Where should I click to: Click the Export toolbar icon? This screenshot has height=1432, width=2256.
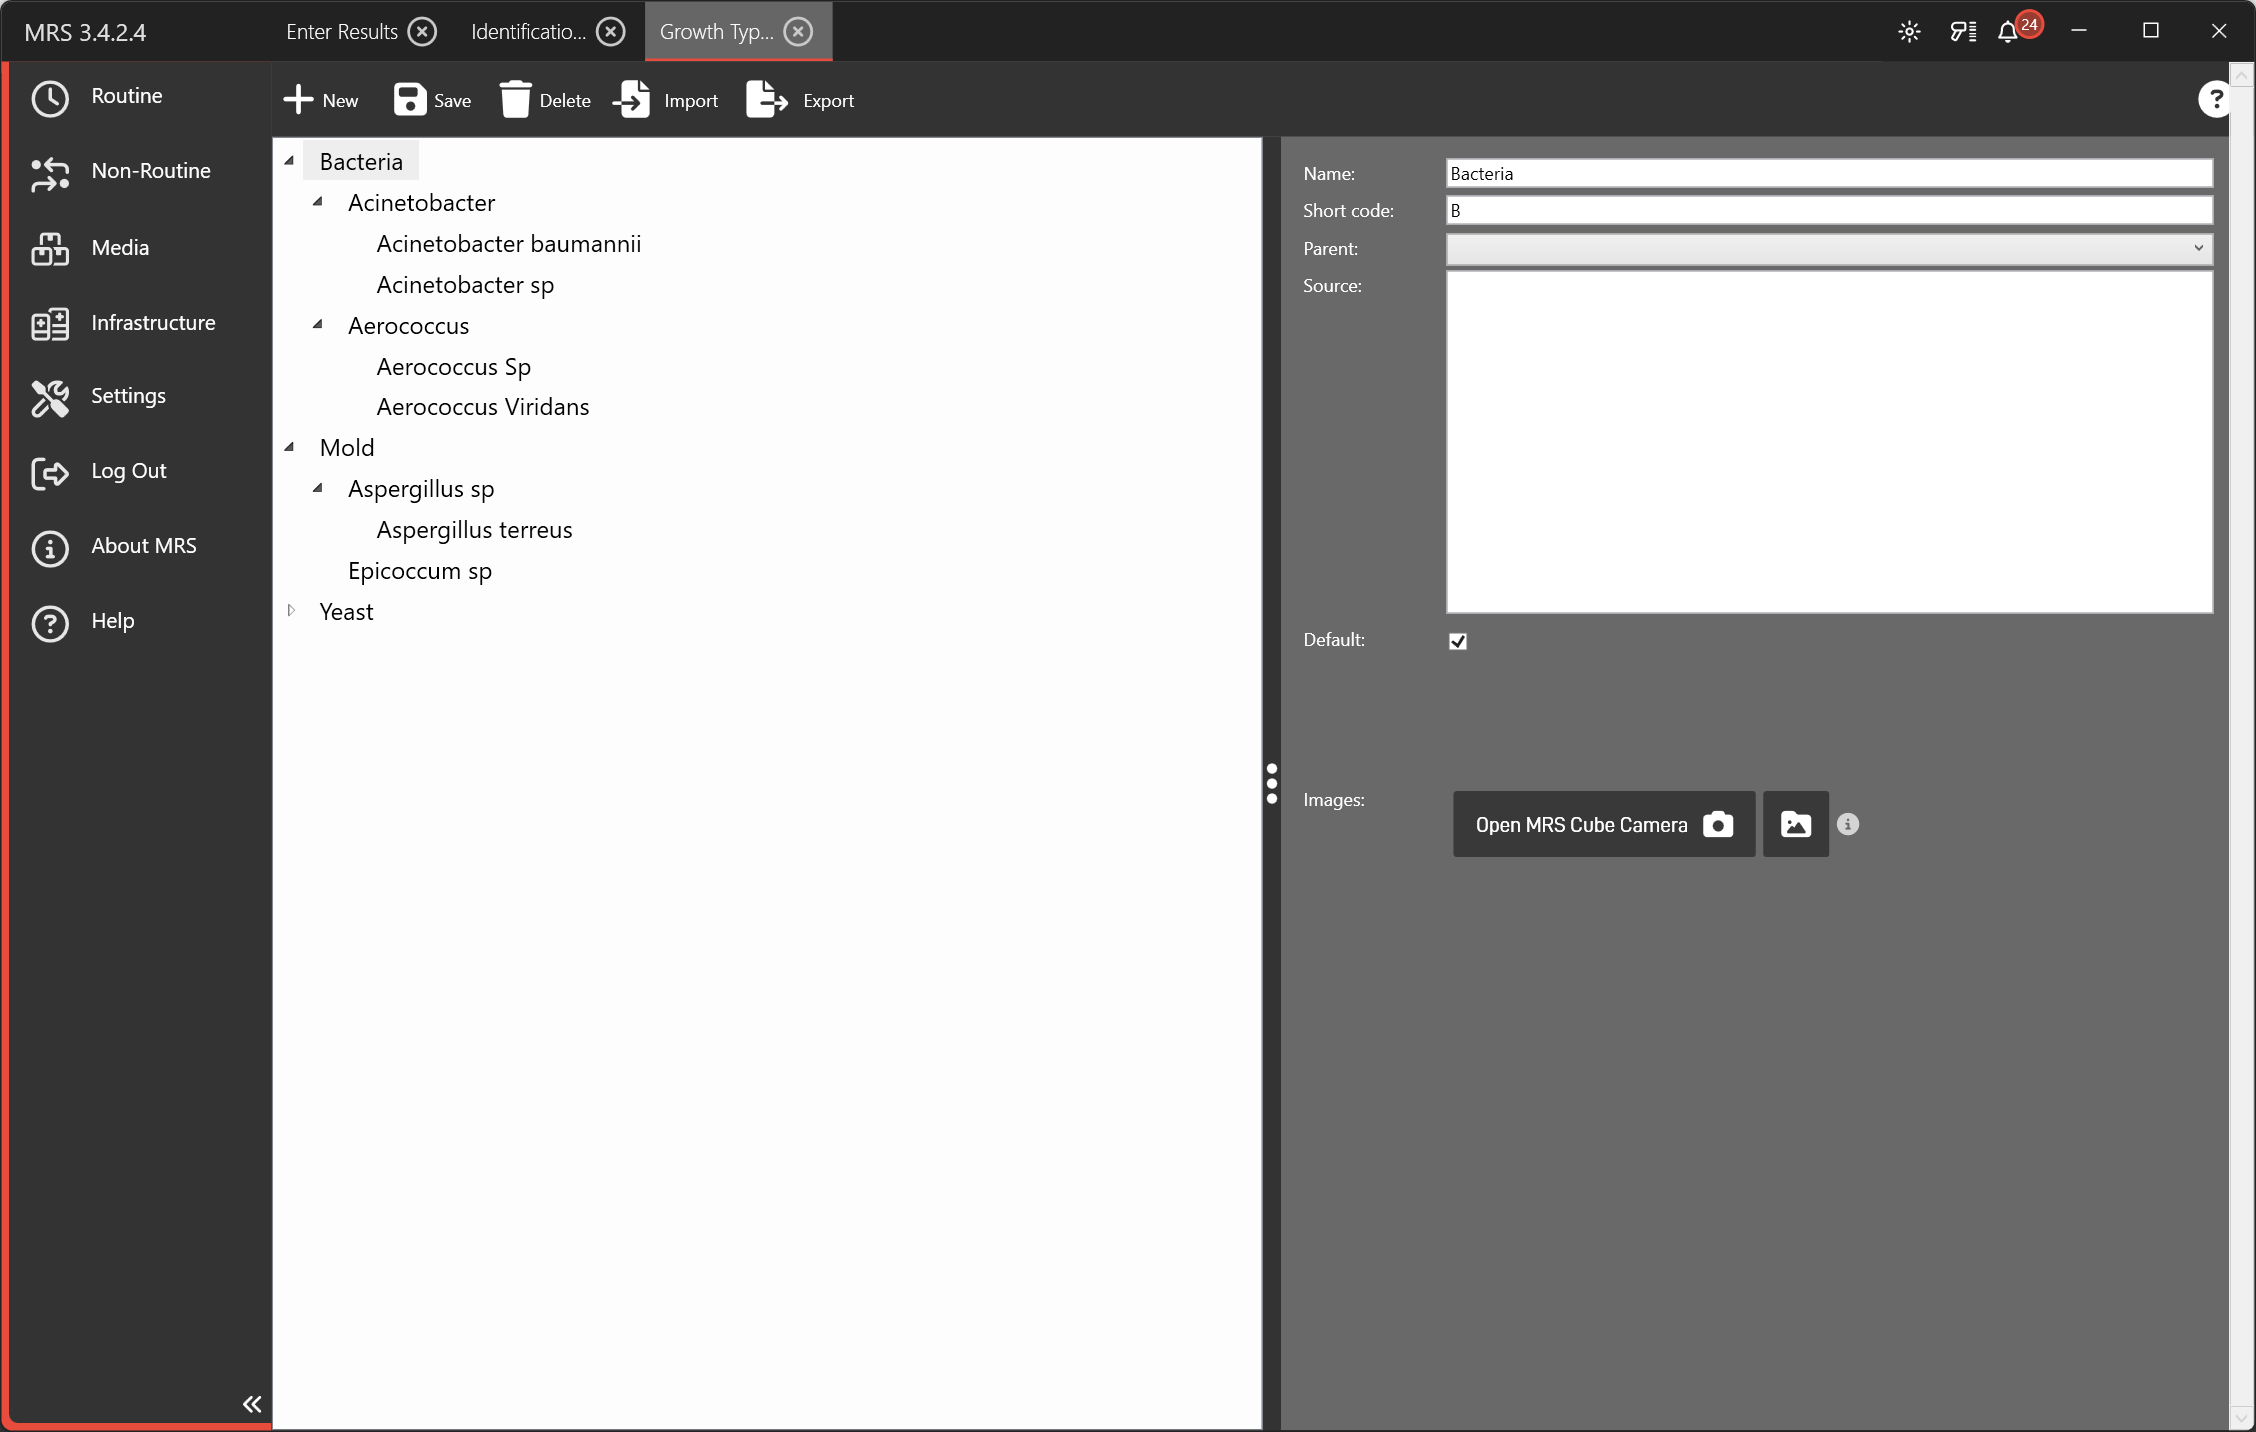pyautogui.click(x=767, y=100)
